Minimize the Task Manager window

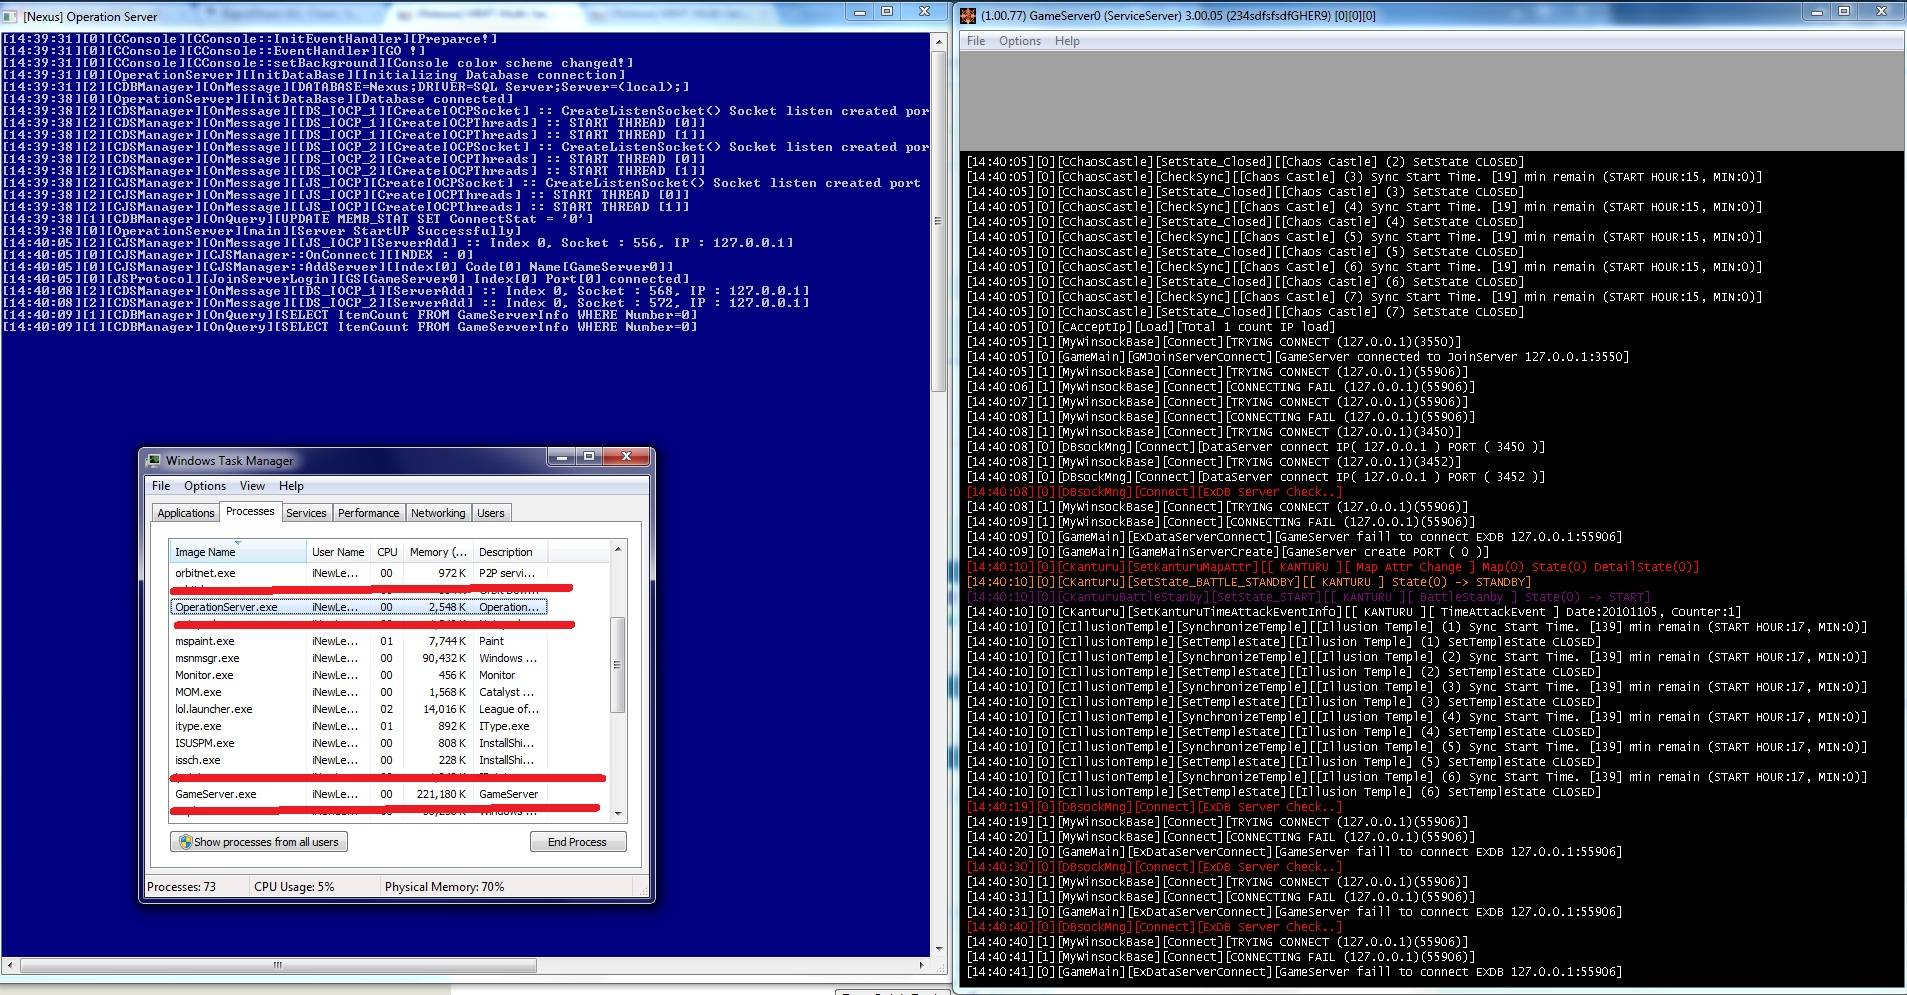[x=562, y=457]
